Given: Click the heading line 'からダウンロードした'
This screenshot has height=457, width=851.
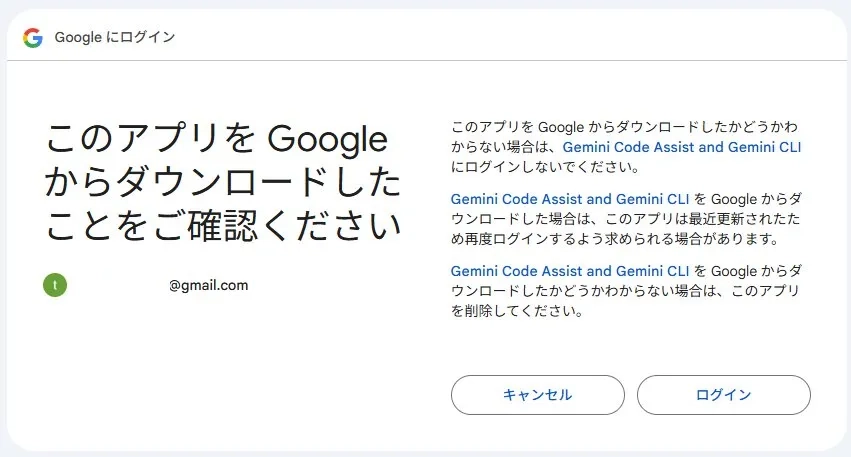Looking at the screenshot, I should point(223,182).
